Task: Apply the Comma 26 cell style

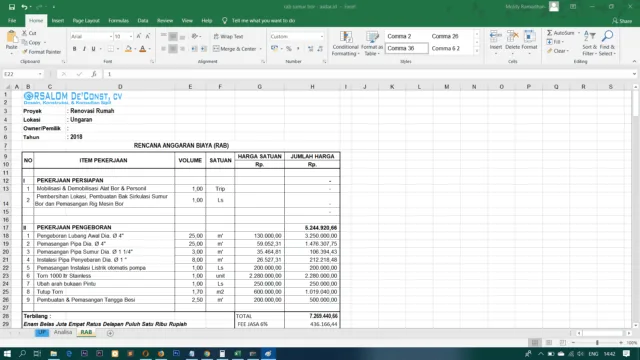Action: pyautogui.click(x=451, y=36)
